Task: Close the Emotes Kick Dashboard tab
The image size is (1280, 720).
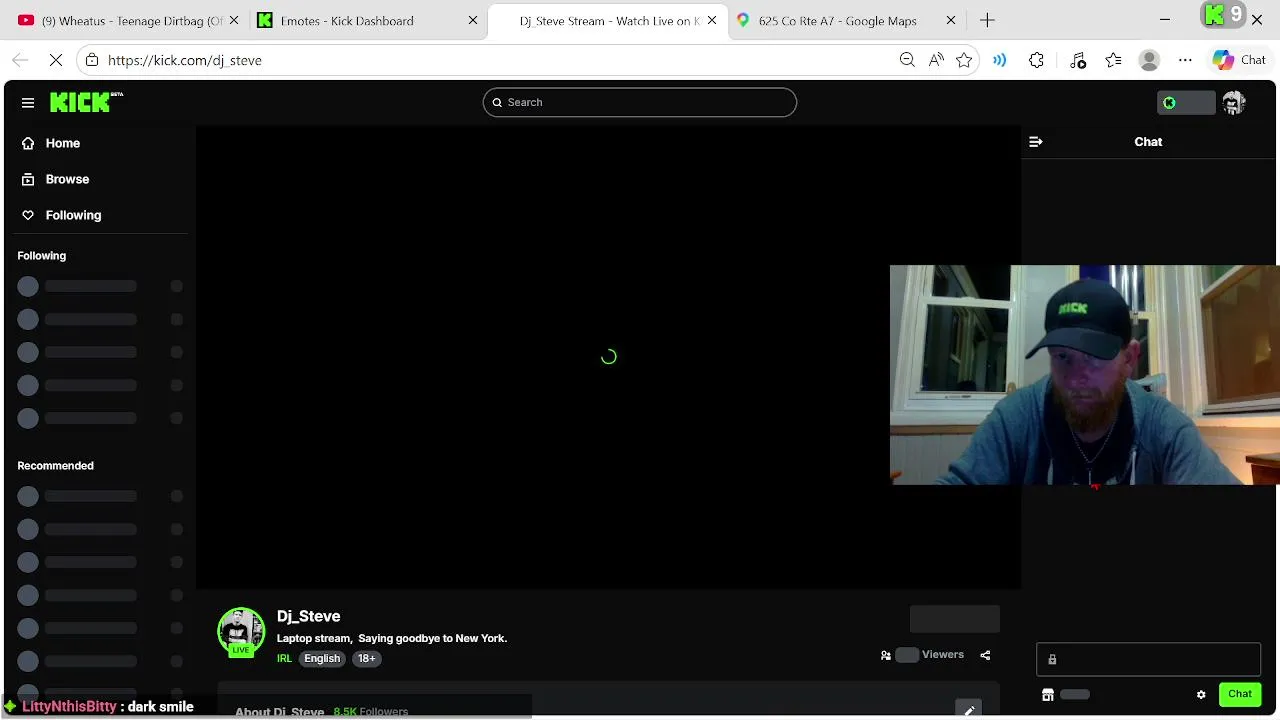Action: click(474, 20)
